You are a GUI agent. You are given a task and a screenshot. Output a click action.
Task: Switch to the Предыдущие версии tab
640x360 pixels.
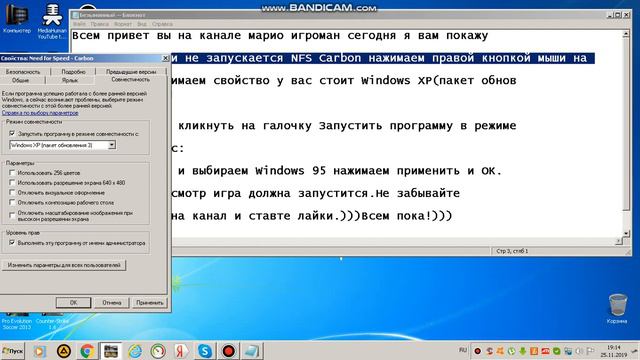pyautogui.click(x=131, y=71)
